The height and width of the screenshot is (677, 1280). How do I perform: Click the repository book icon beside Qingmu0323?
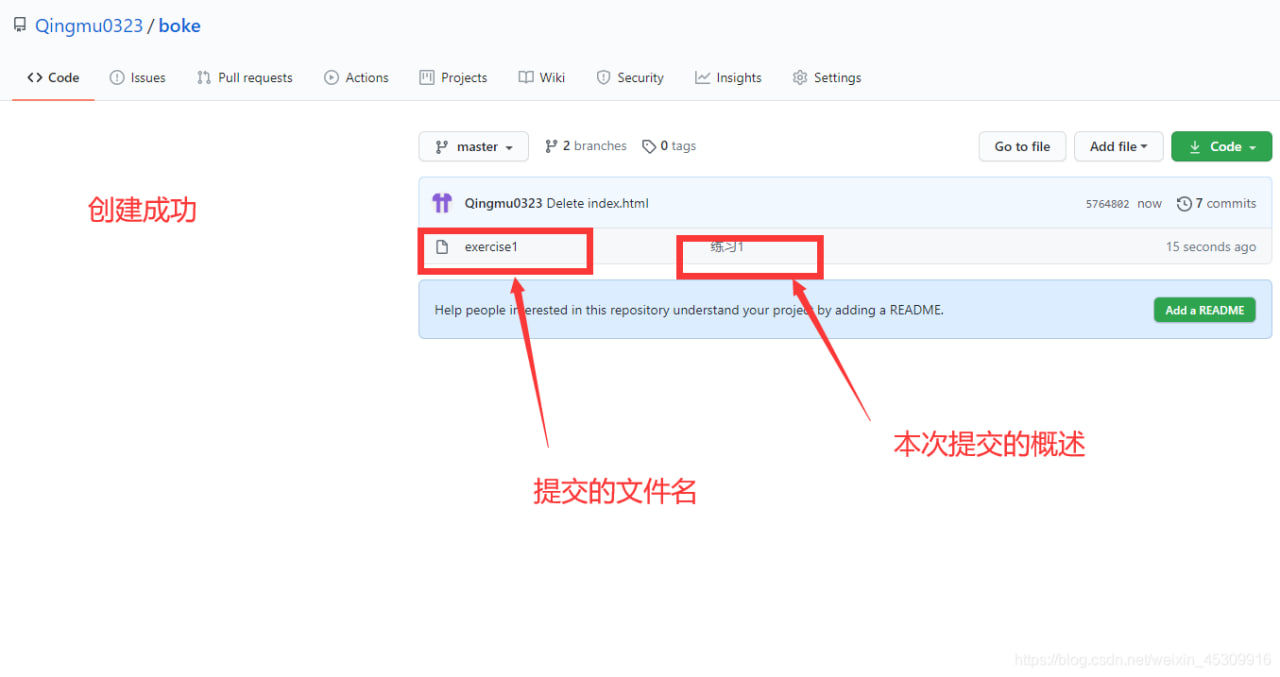(20, 25)
